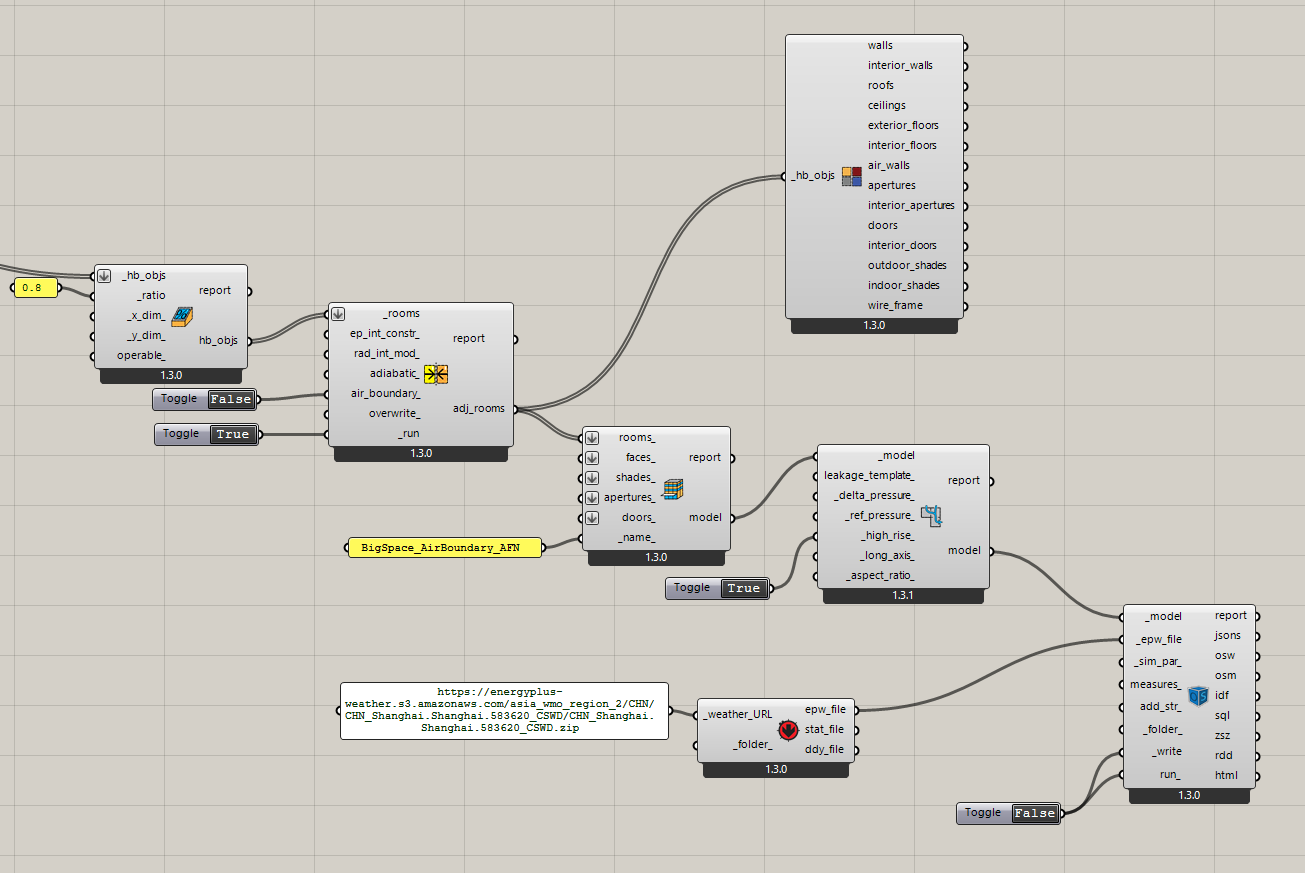Click the ep_int_constr_ input label
Viewport: 1305px width, 873px height.
[384, 333]
